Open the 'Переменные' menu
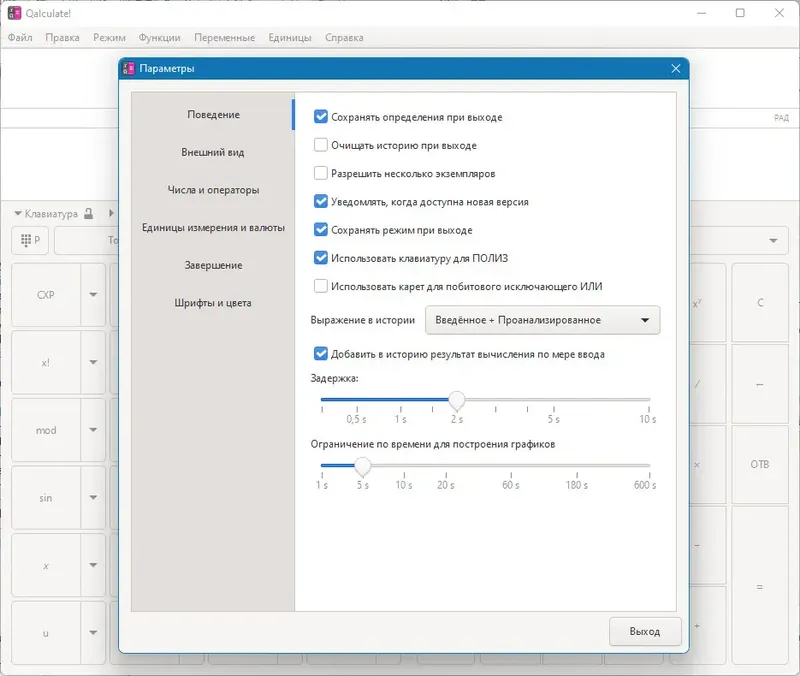This screenshot has width=800, height=676. pyautogui.click(x=224, y=37)
